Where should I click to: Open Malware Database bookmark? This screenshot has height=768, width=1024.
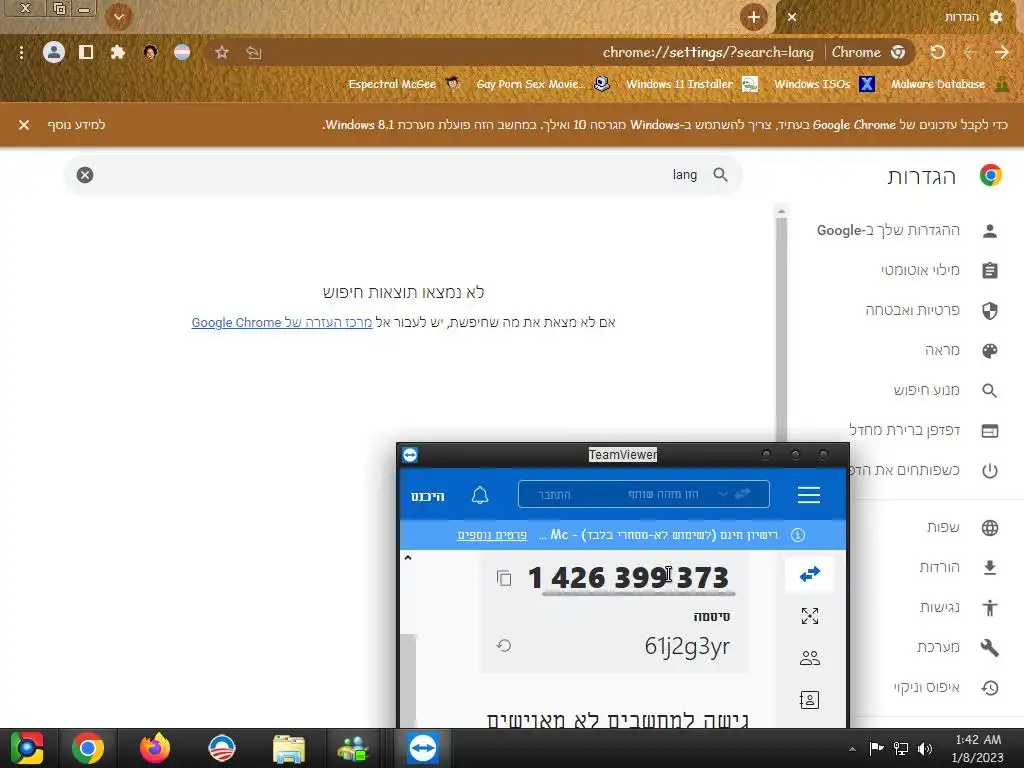pos(950,84)
